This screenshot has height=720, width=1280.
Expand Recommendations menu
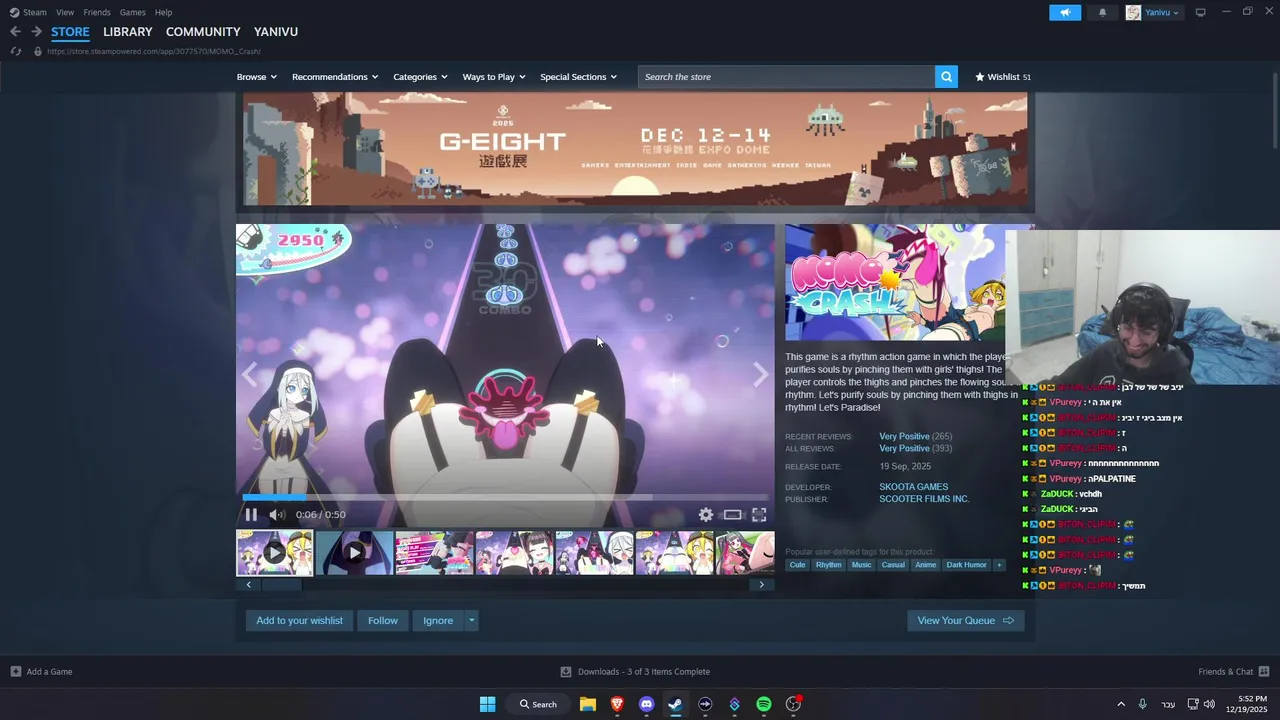click(x=335, y=77)
